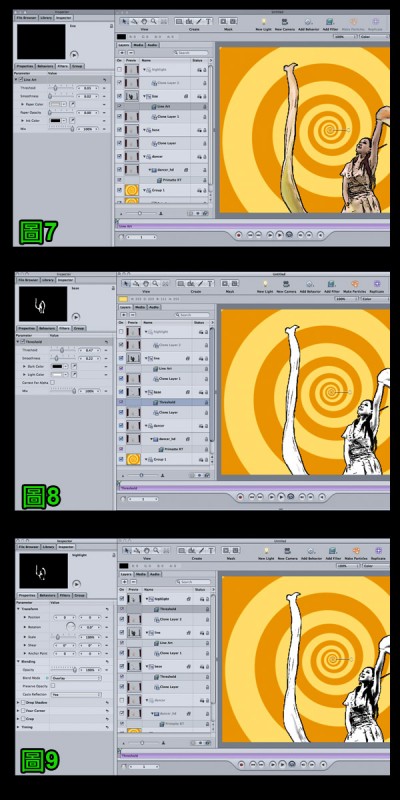This screenshot has height=800, width=400.
Task: Reset Line Art filter with its arrow icon
Action: [x=105, y=80]
